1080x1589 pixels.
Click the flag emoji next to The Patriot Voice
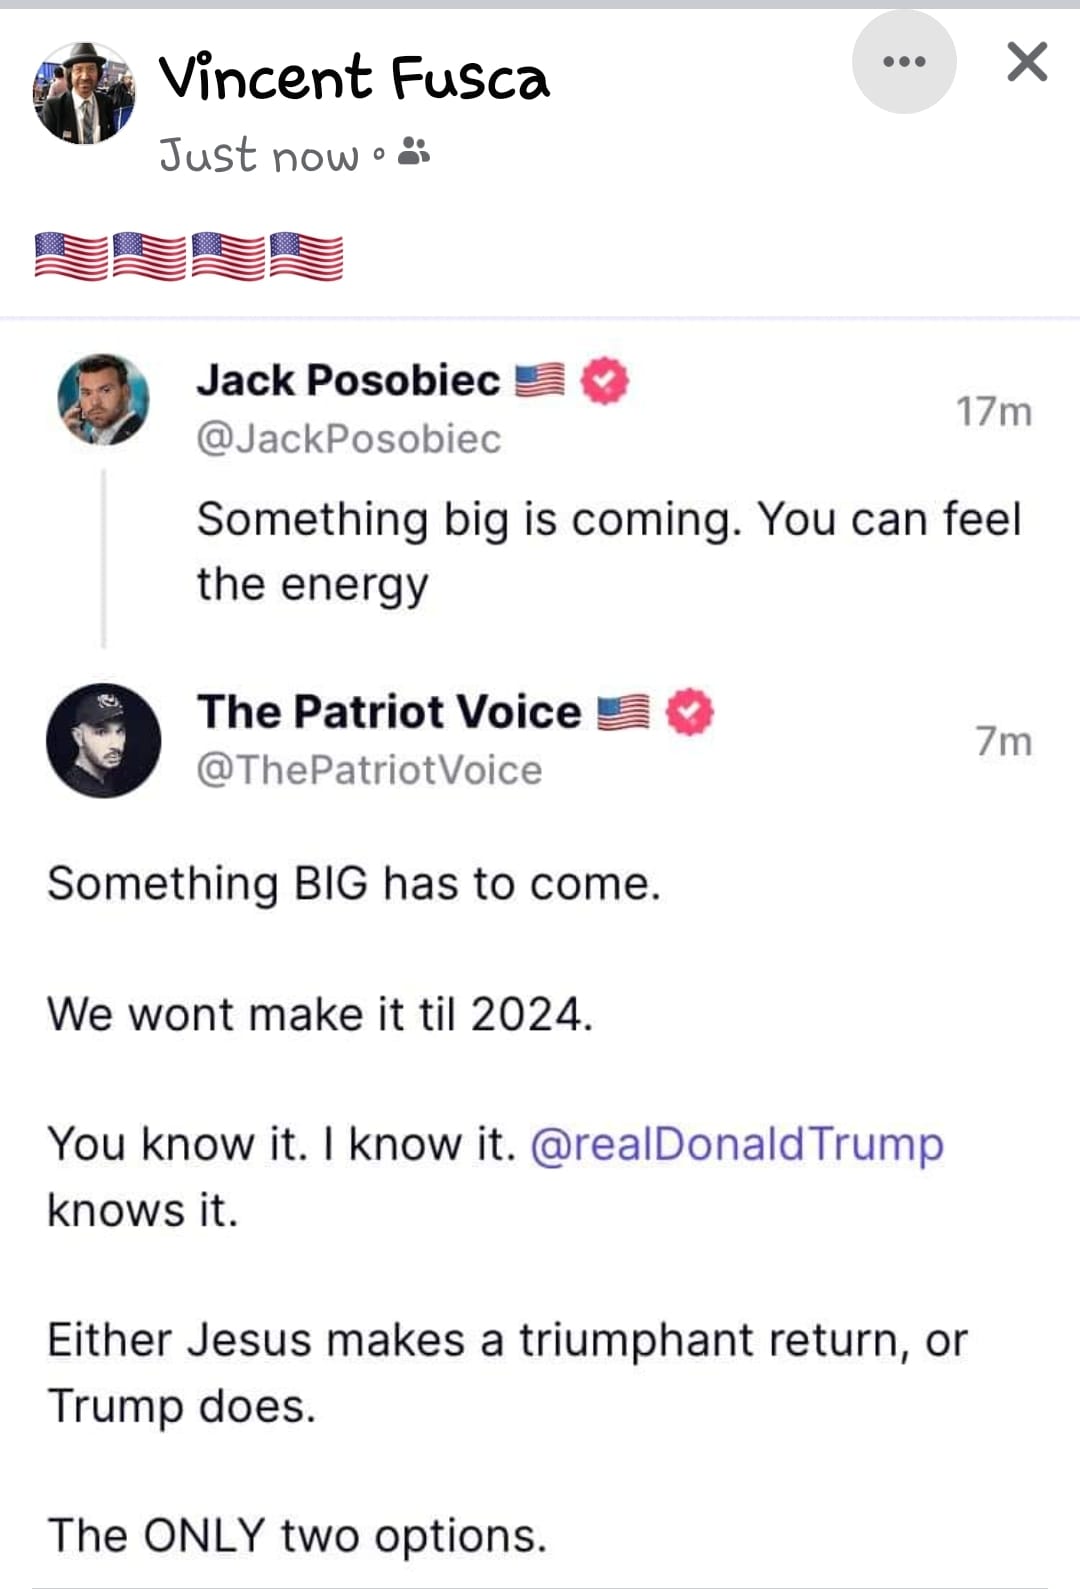coord(623,712)
